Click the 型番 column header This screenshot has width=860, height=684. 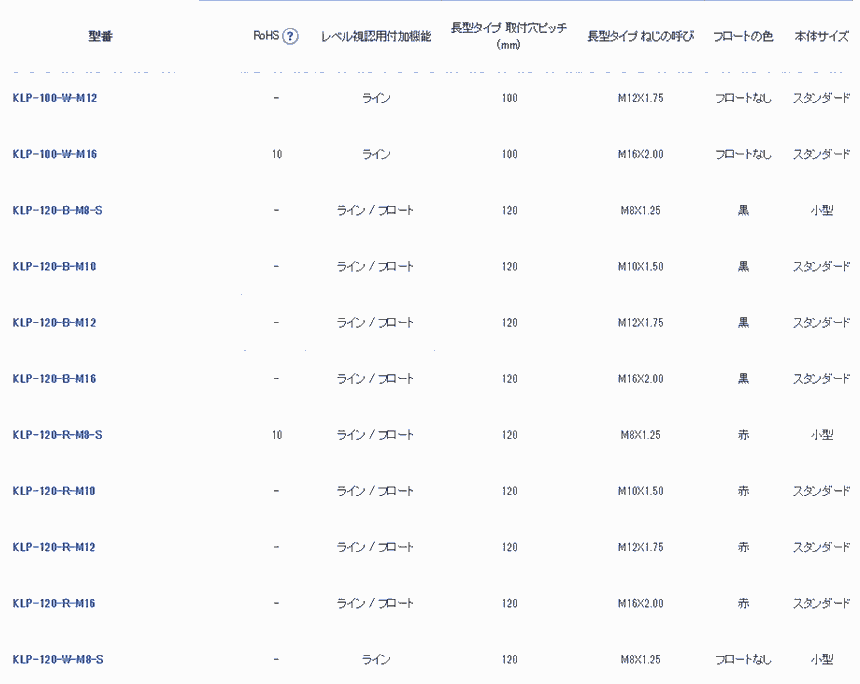[x=100, y=37]
